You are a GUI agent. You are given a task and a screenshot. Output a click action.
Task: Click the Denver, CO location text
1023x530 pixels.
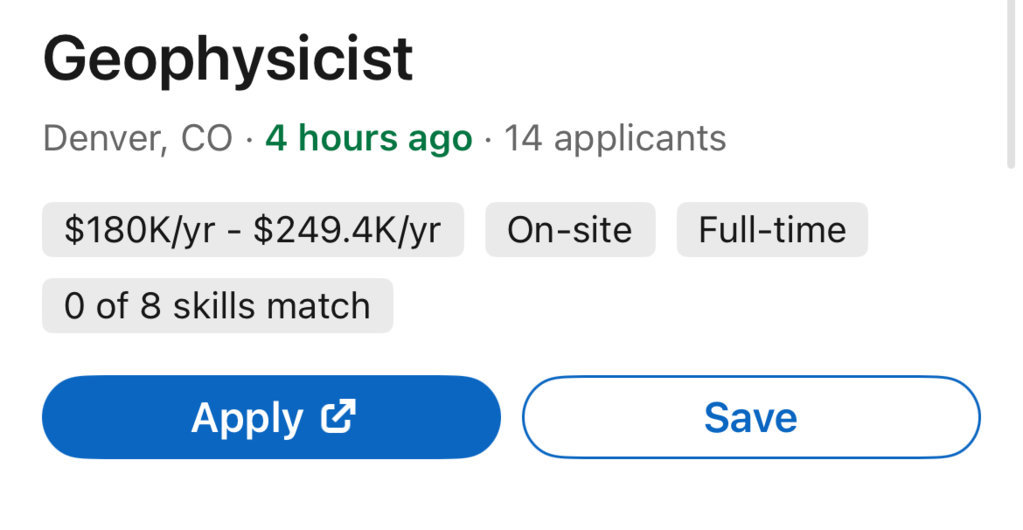click(138, 138)
